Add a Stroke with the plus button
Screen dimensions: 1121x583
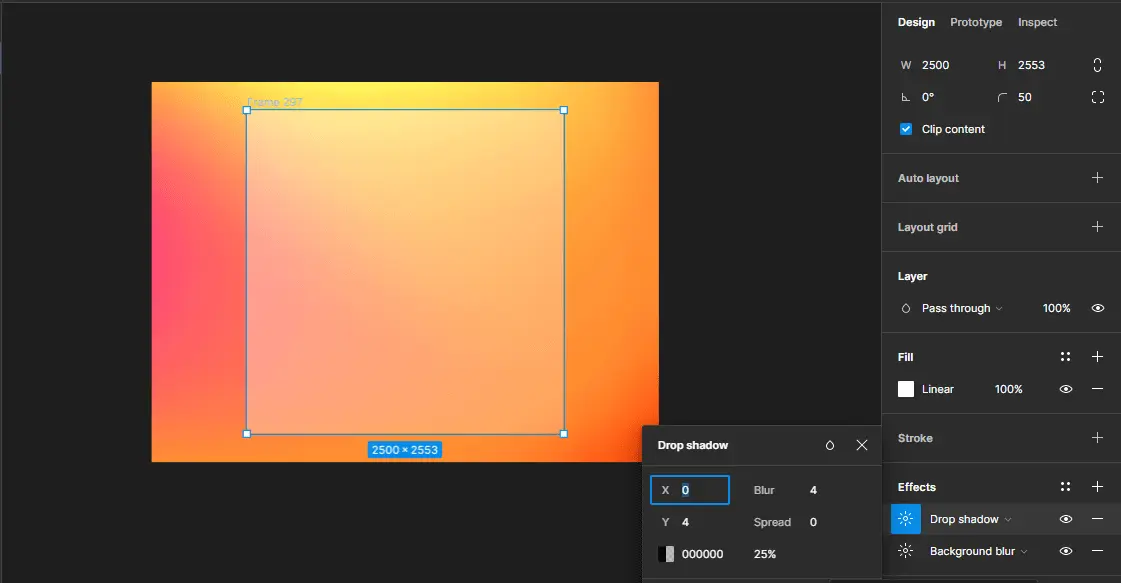(1097, 438)
